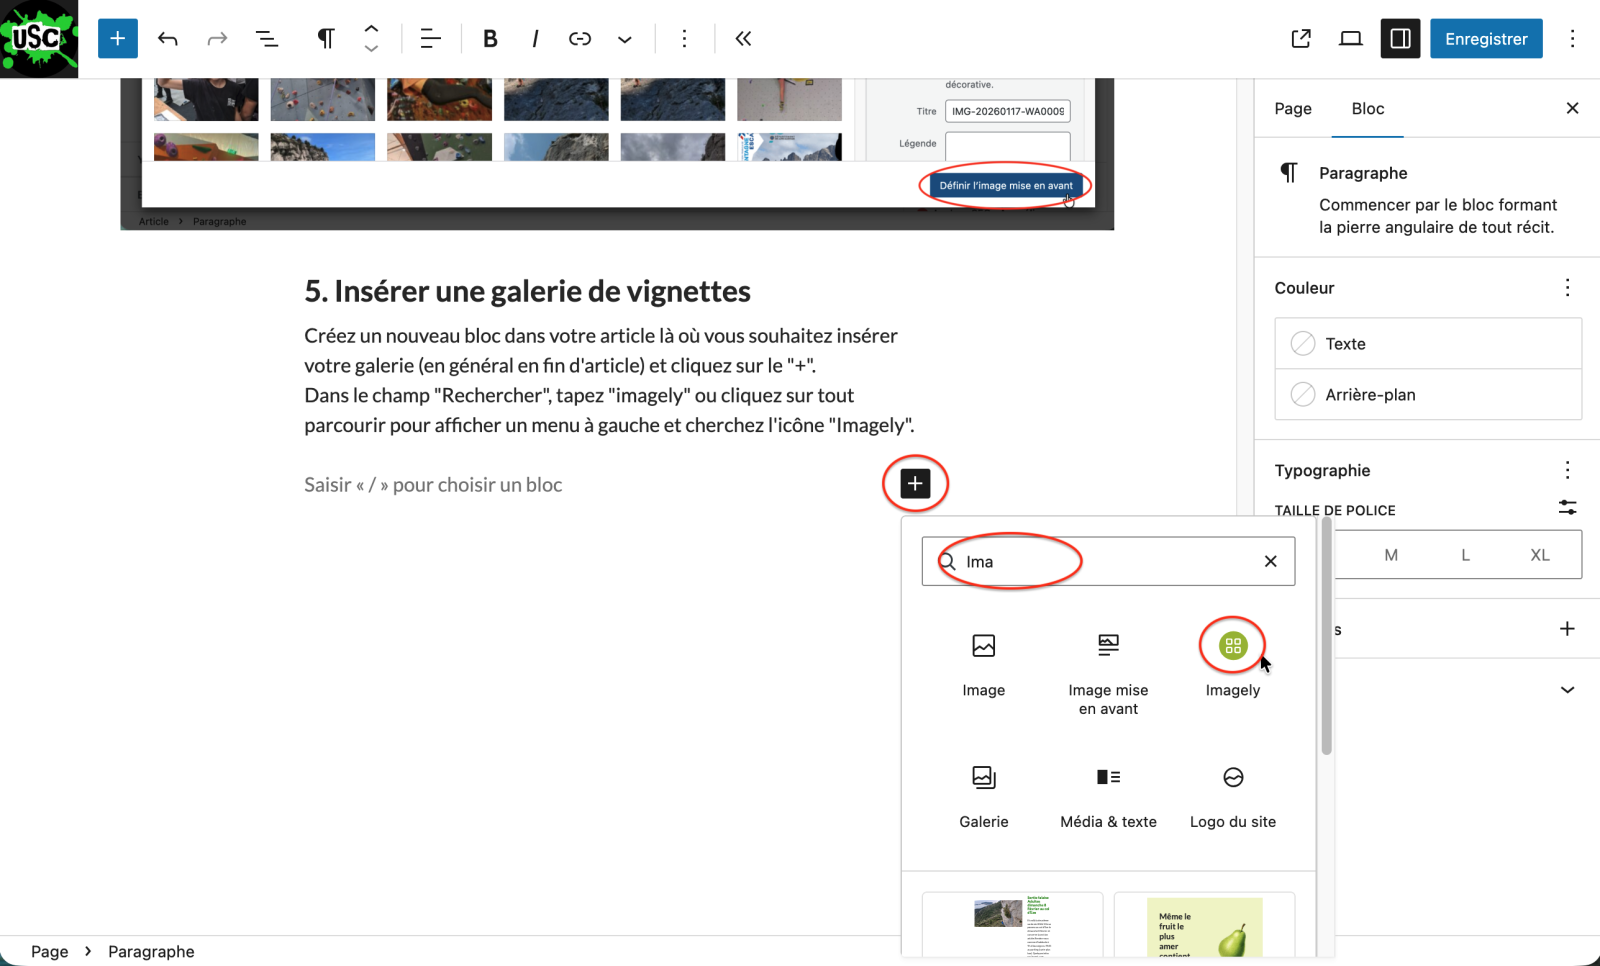Click the Enregistrer button
Viewport: 1600px width, 966px height.
[x=1485, y=39]
